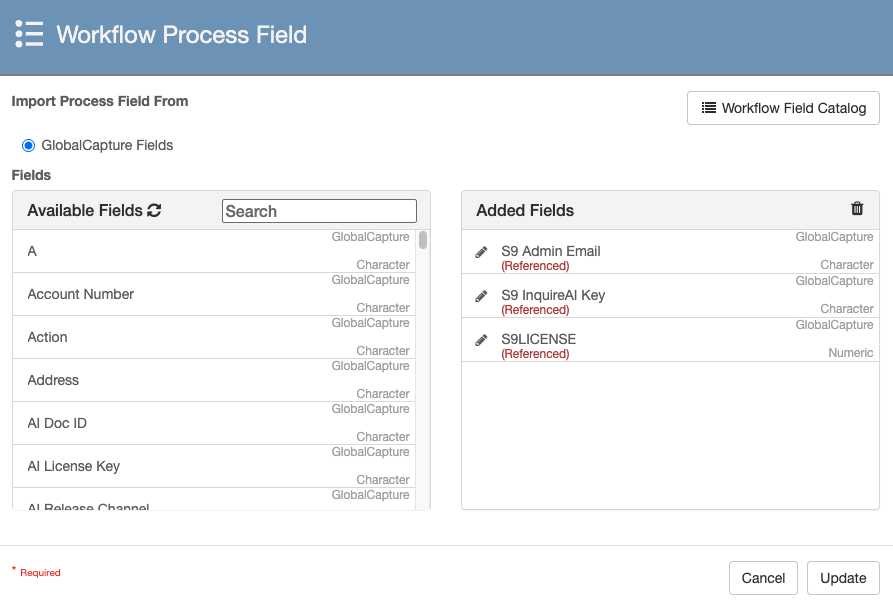Viewport: 893px width, 606px height.
Task: Click the edit pencil next to S9LICENSE
Action: coord(481,340)
